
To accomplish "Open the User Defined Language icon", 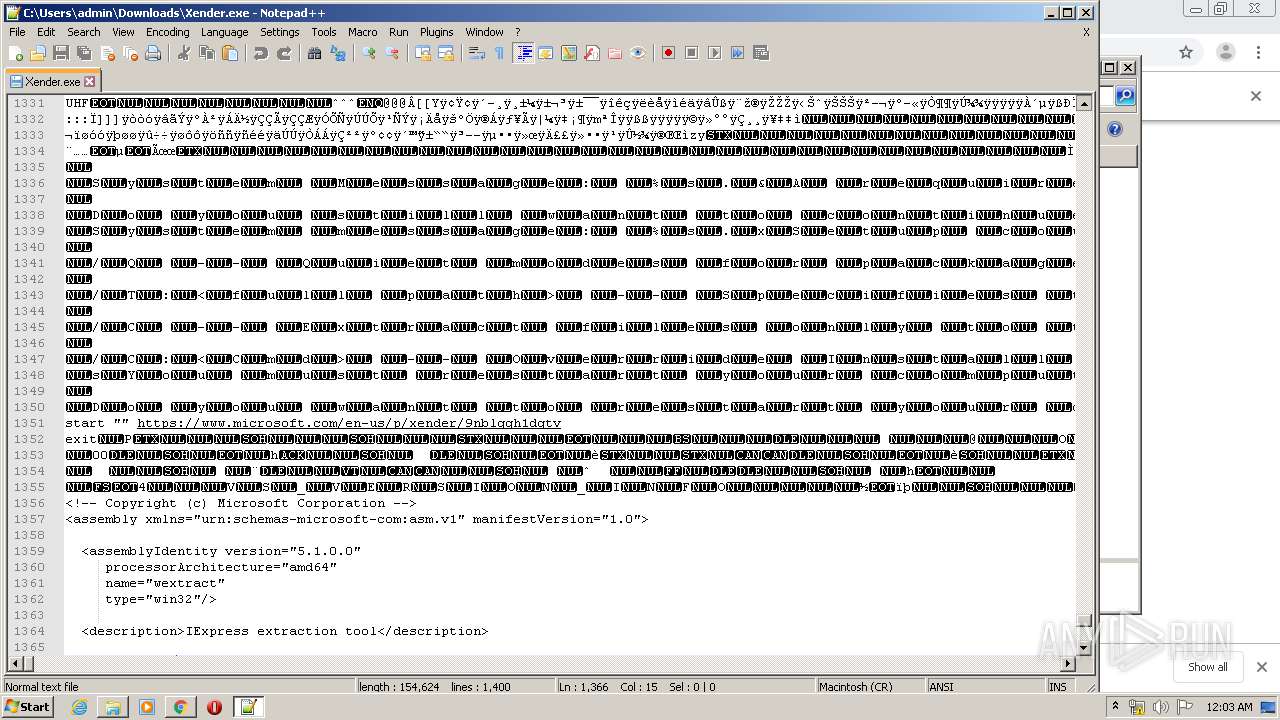I will 546,53.
